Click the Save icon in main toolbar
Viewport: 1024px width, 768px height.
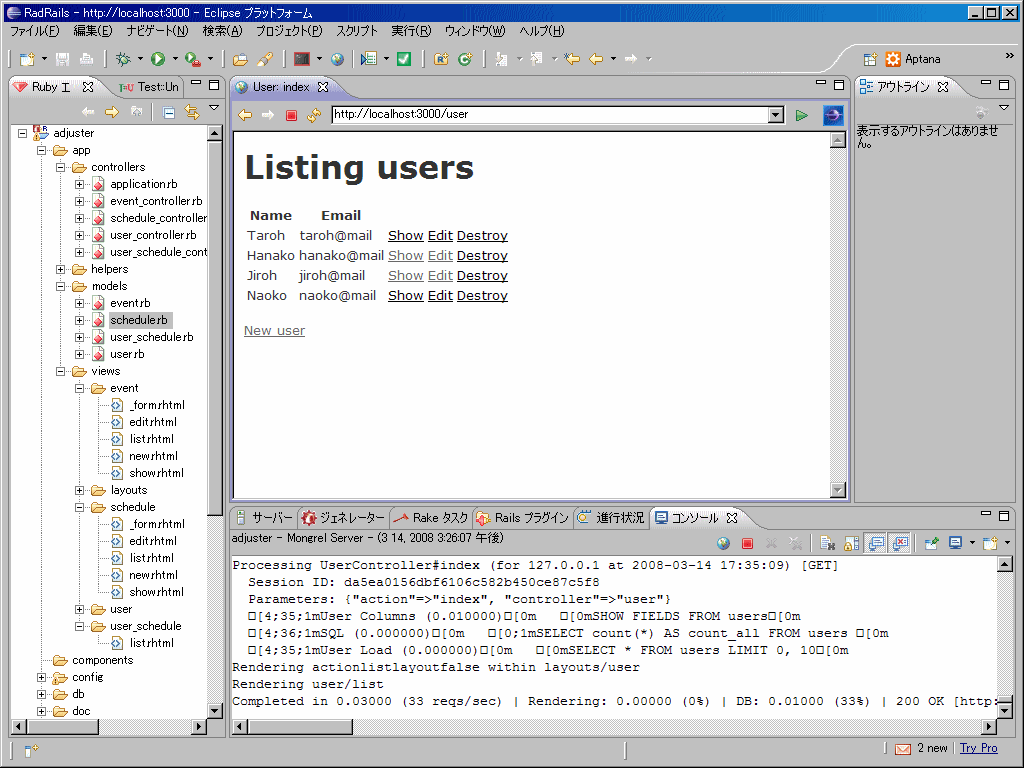tap(62, 59)
